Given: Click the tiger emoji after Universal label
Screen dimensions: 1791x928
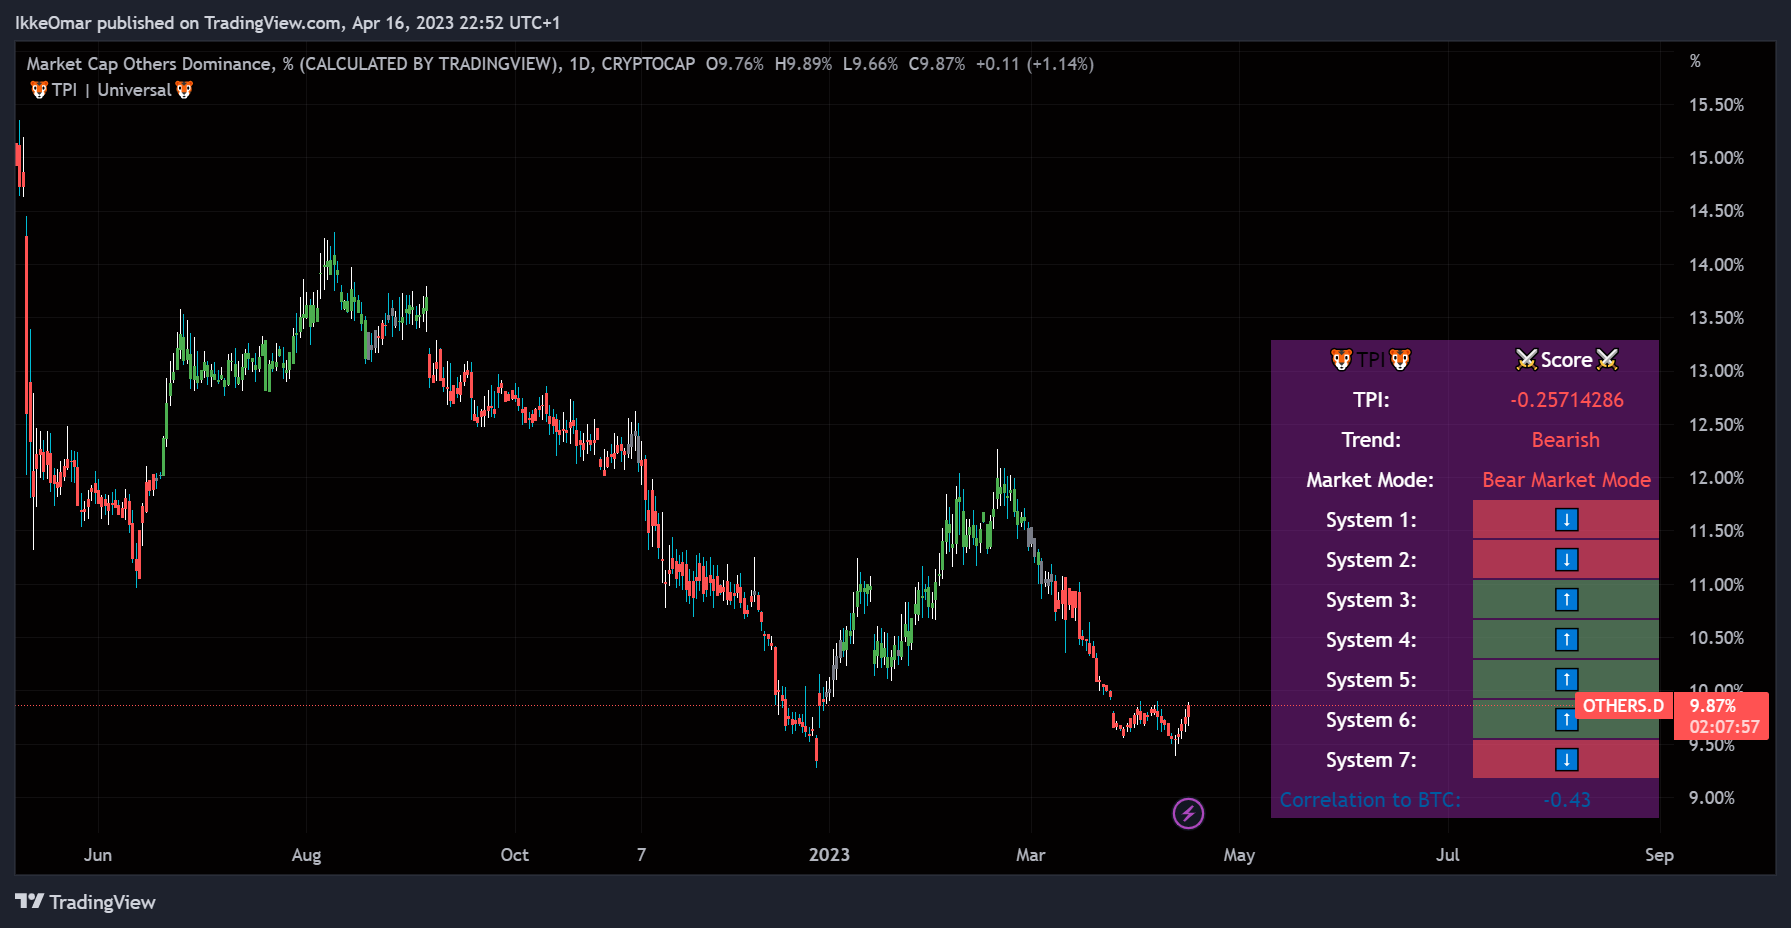Looking at the screenshot, I should (x=184, y=90).
